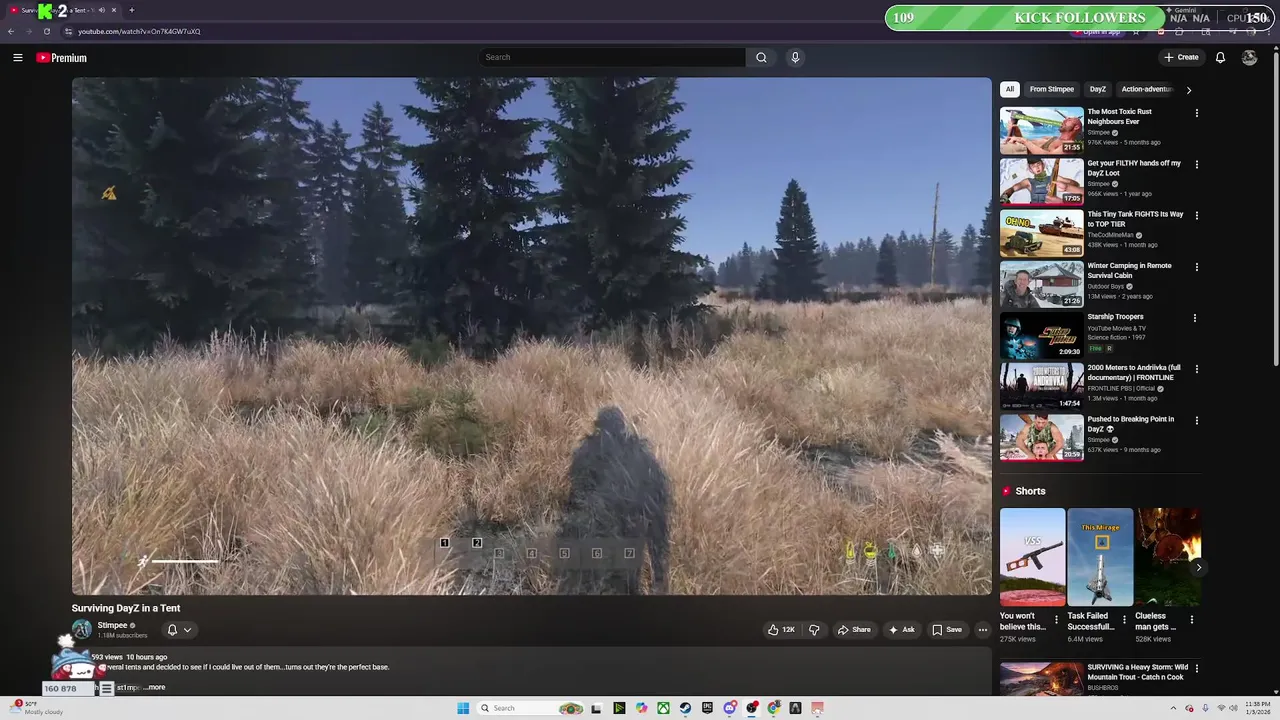Open options for This Tiny Tank video
The width and height of the screenshot is (1280, 720).
[1196, 215]
